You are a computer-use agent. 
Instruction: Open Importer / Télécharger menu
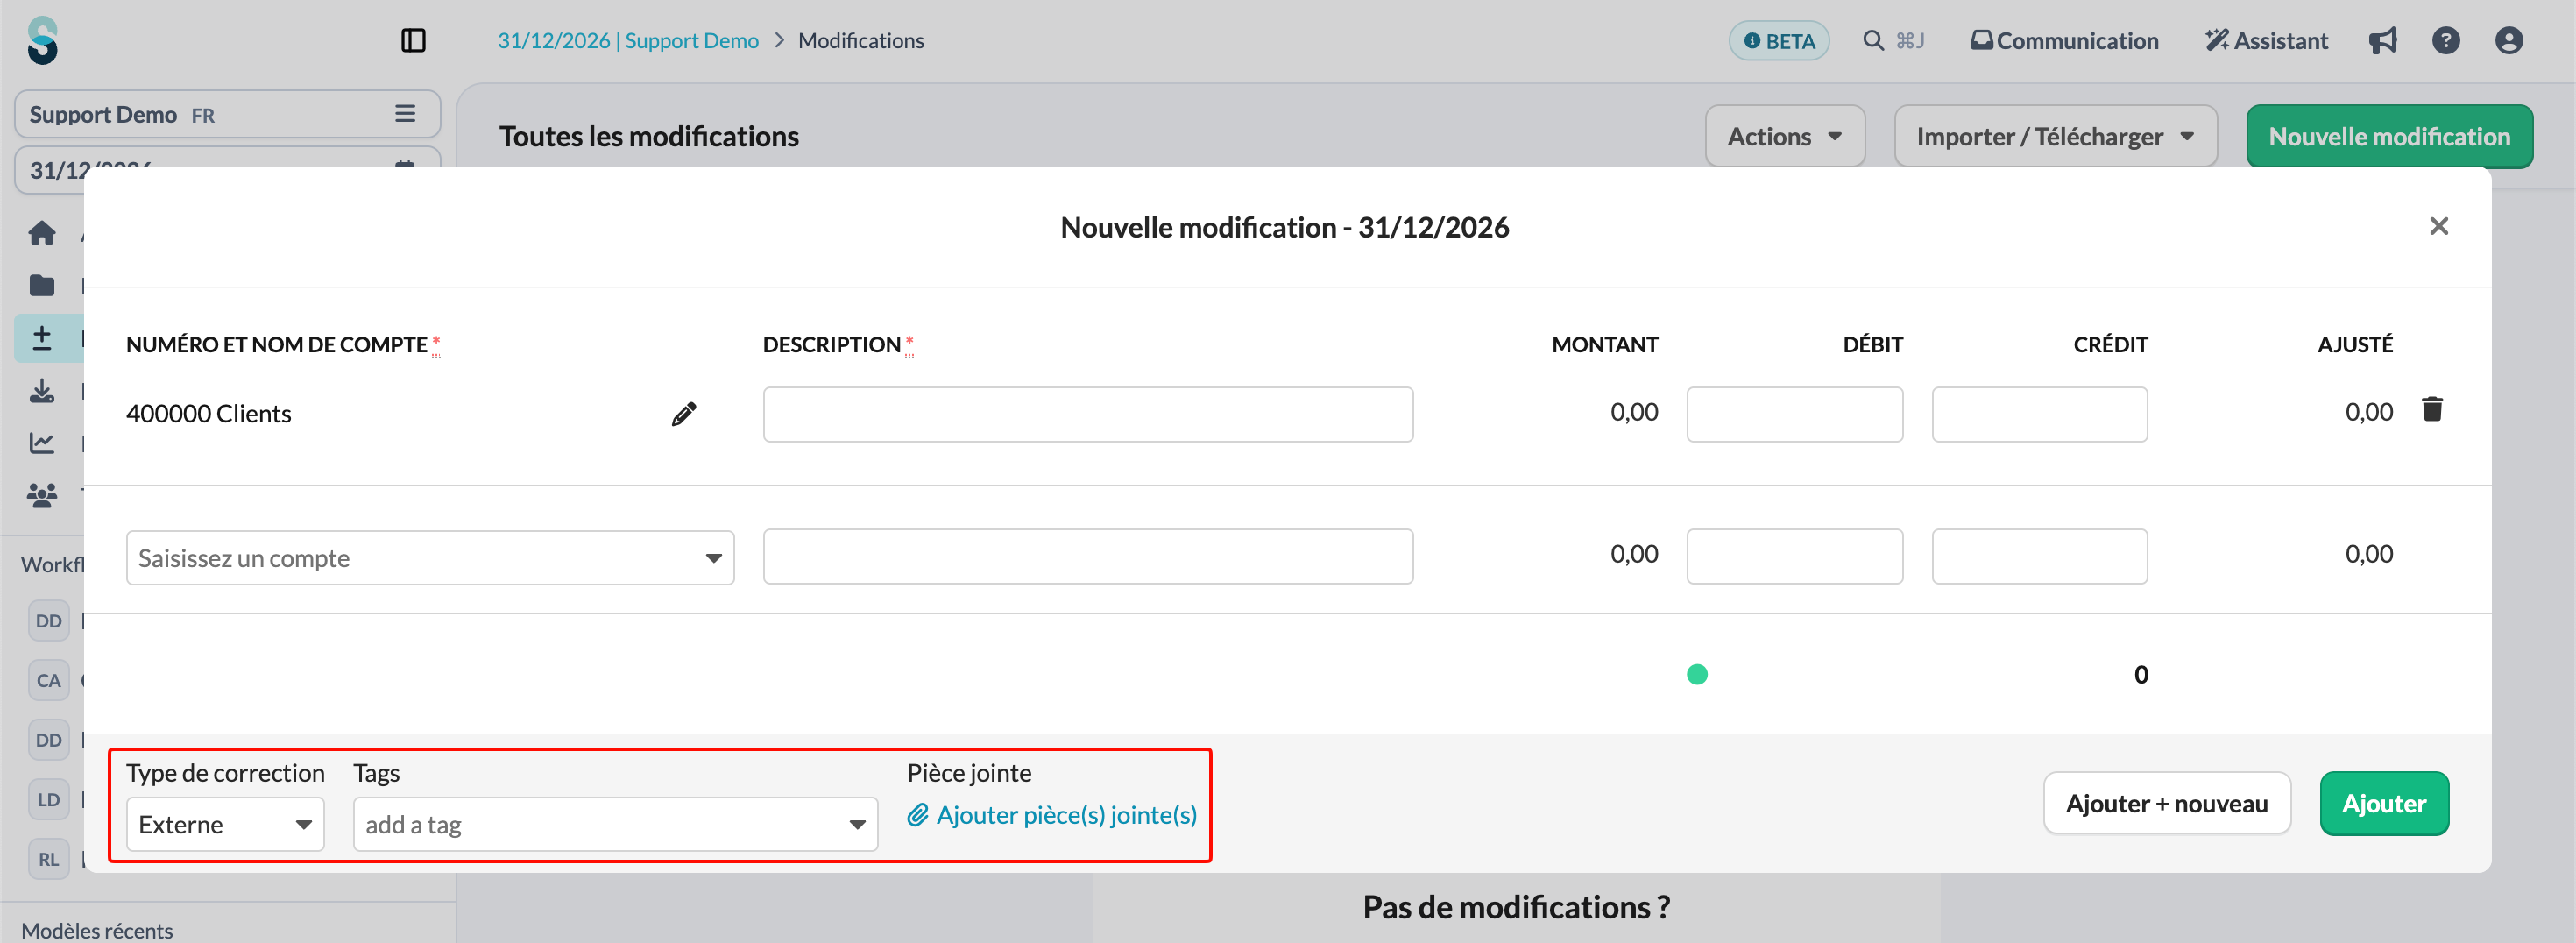(x=2055, y=137)
